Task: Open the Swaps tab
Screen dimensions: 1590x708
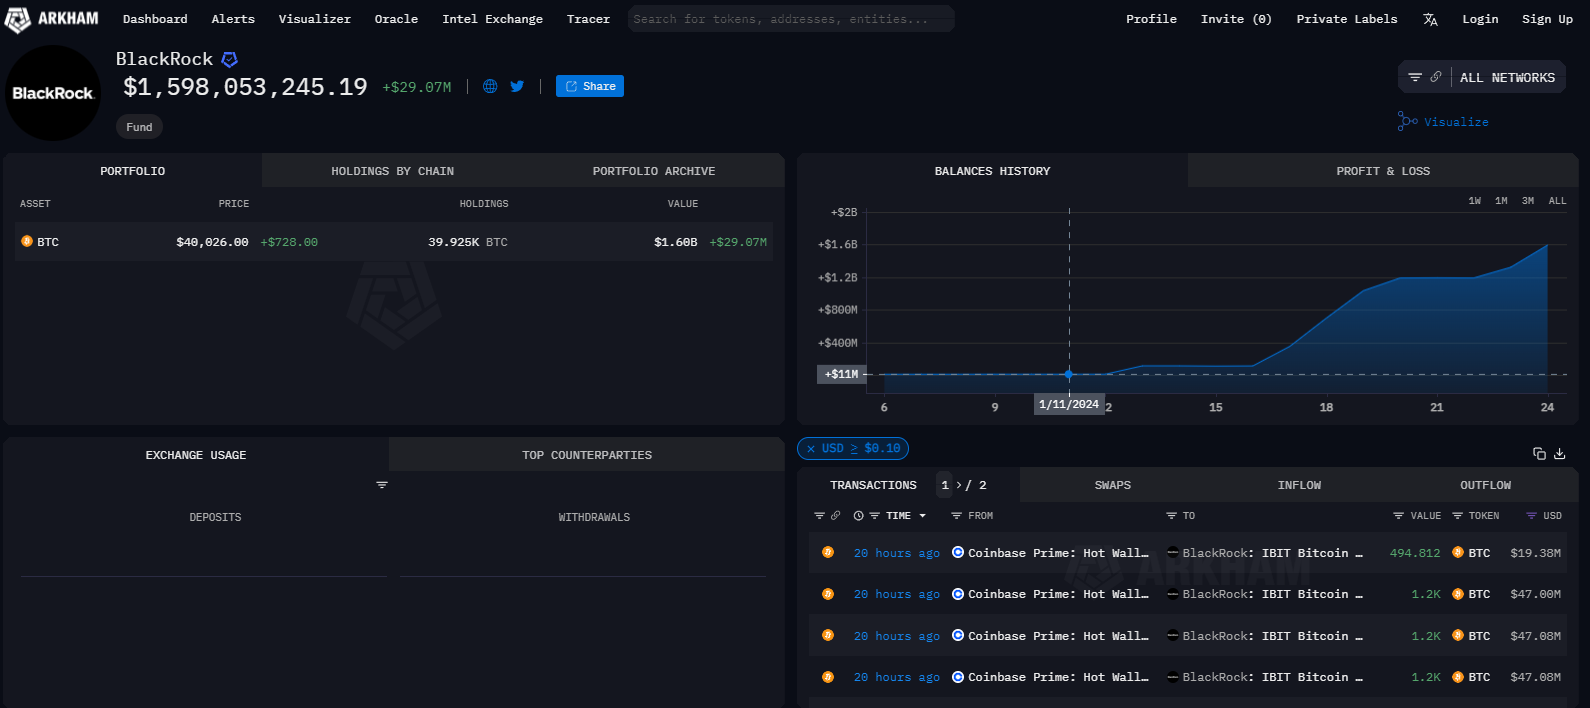Action: tap(1112, 485)
